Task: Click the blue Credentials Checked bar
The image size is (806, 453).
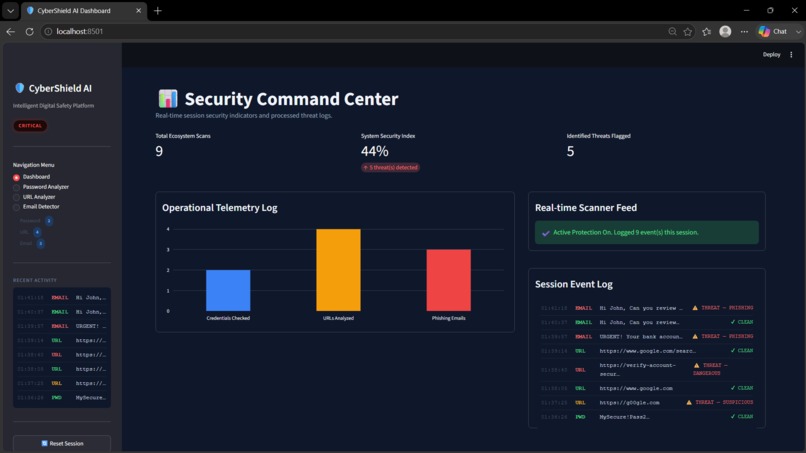Action: pos(228,290)
